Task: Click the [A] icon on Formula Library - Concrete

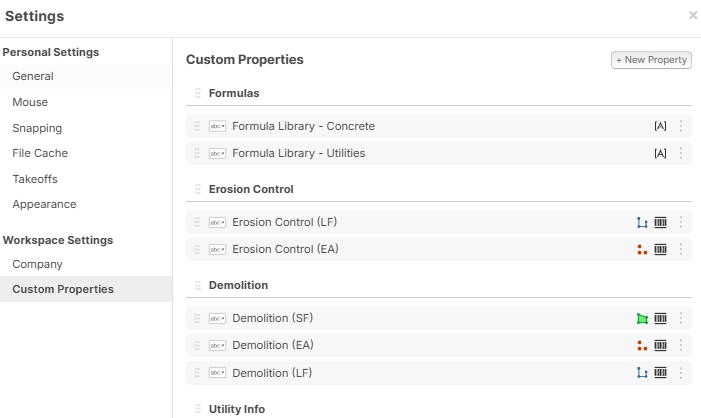Action: coord(660,127)
